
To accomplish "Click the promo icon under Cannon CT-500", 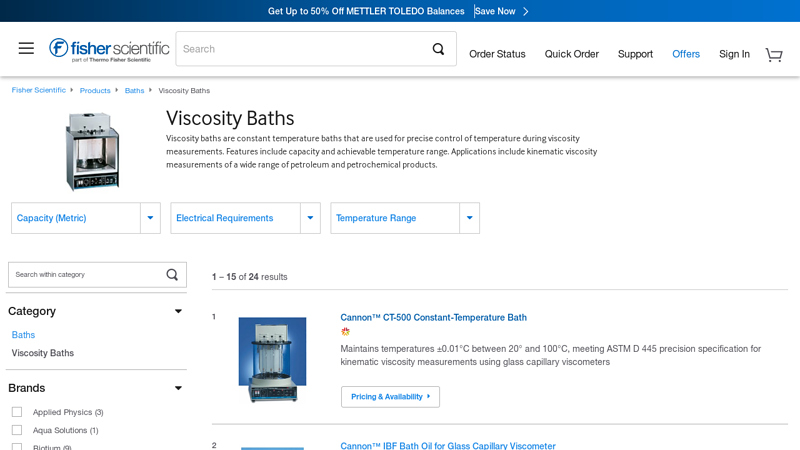I will pos(345,332).
